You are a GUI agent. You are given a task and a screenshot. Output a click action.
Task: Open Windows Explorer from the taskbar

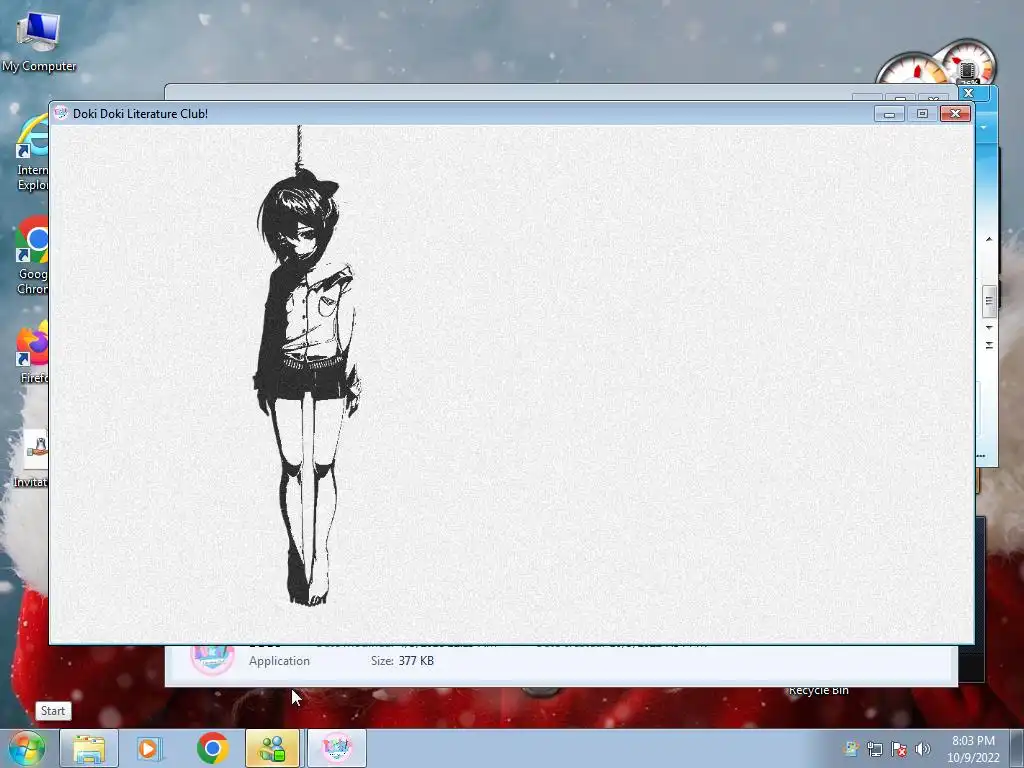click(x=89, y=748)
